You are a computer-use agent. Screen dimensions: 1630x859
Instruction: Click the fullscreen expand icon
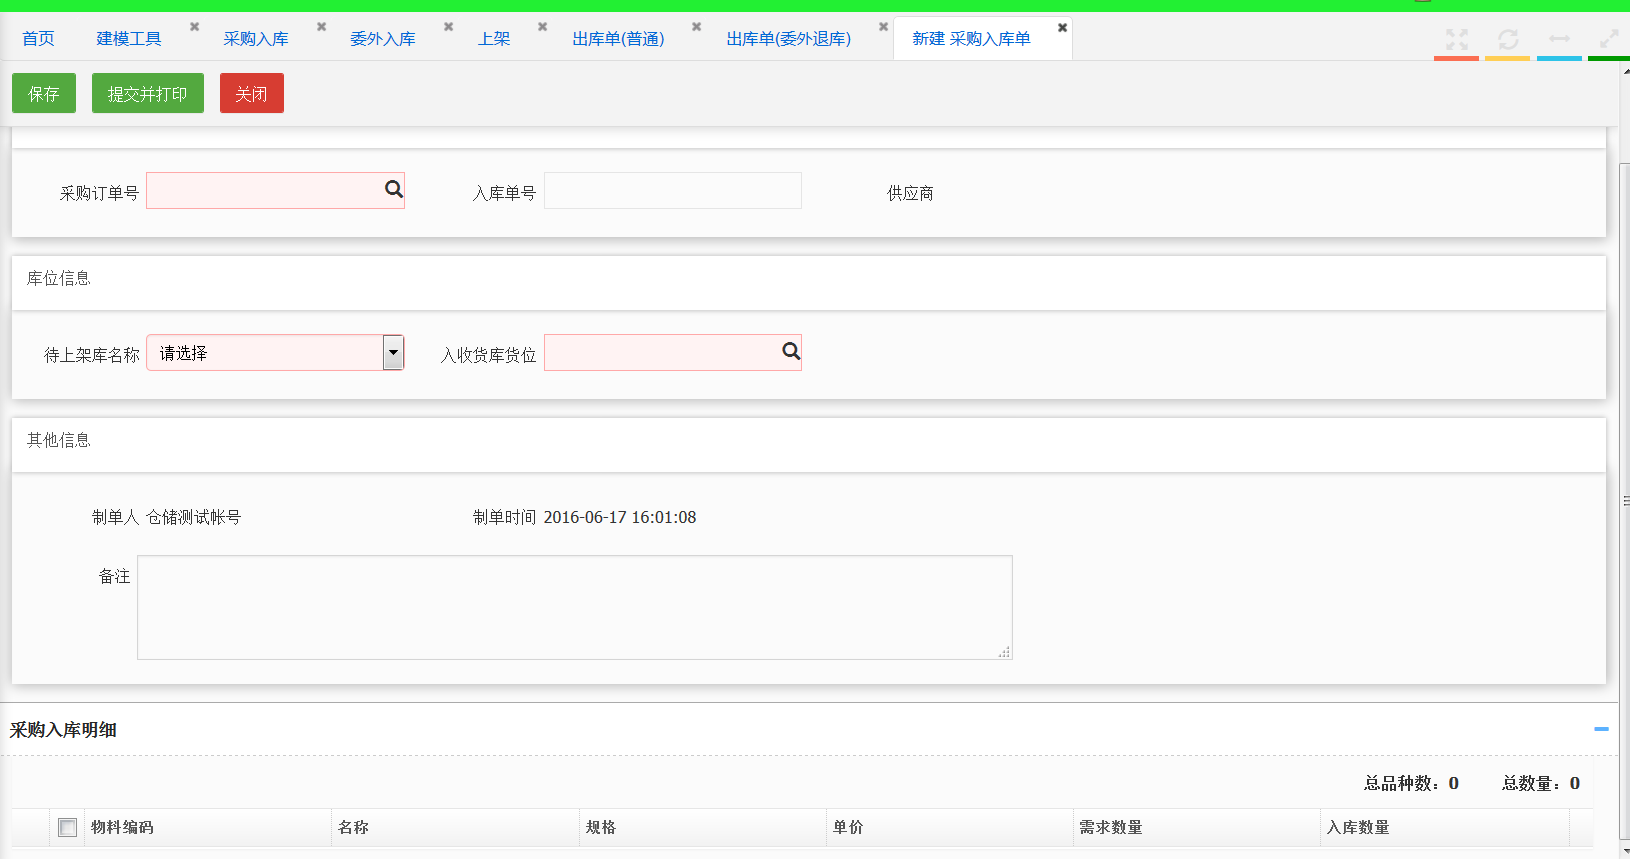[1457, 39]
